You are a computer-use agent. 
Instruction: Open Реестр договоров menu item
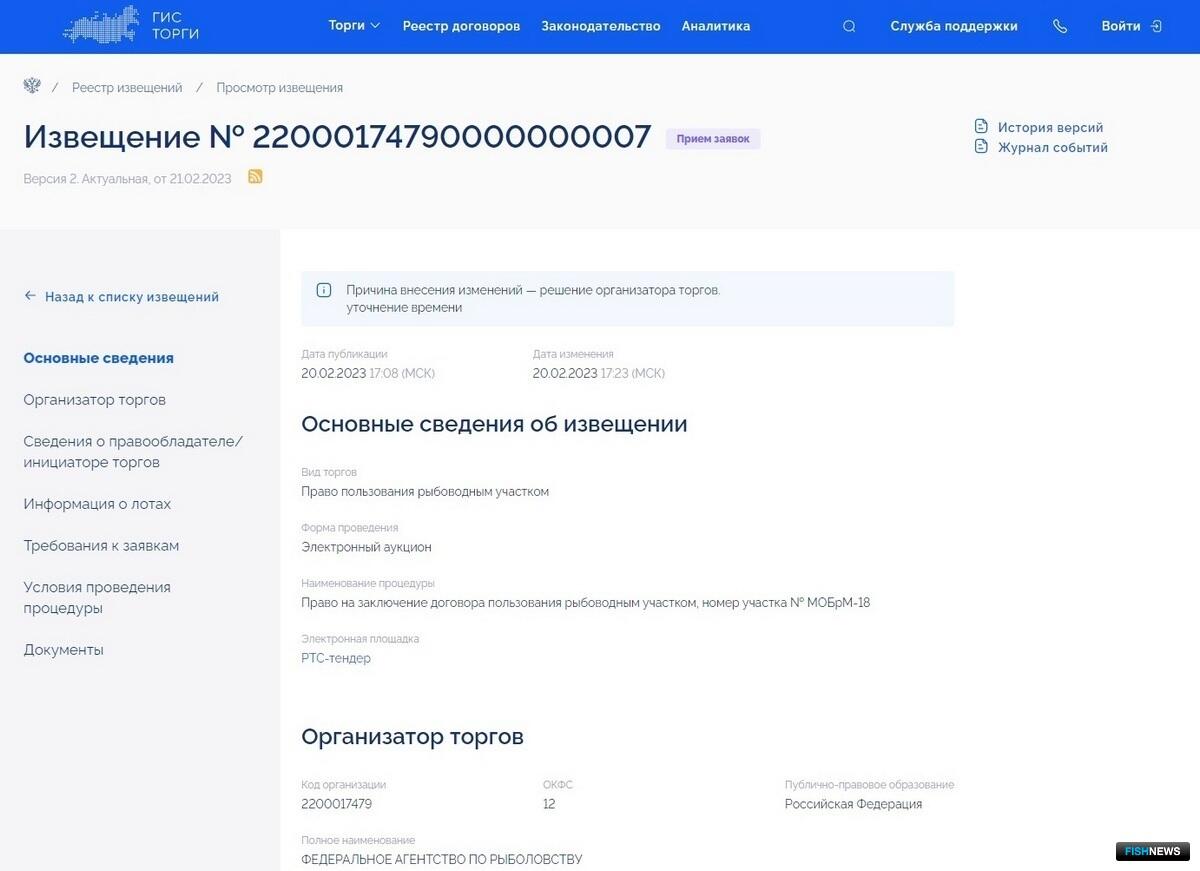pyautogui.click(x=461, y=26)
